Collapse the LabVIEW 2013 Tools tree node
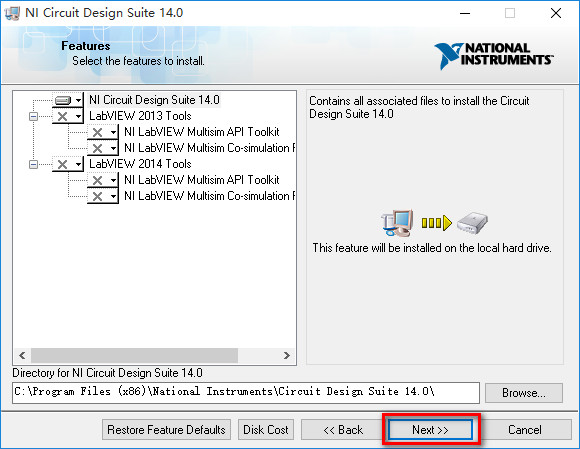The width and height of the screenshot is (580, 449). [33, 117]
